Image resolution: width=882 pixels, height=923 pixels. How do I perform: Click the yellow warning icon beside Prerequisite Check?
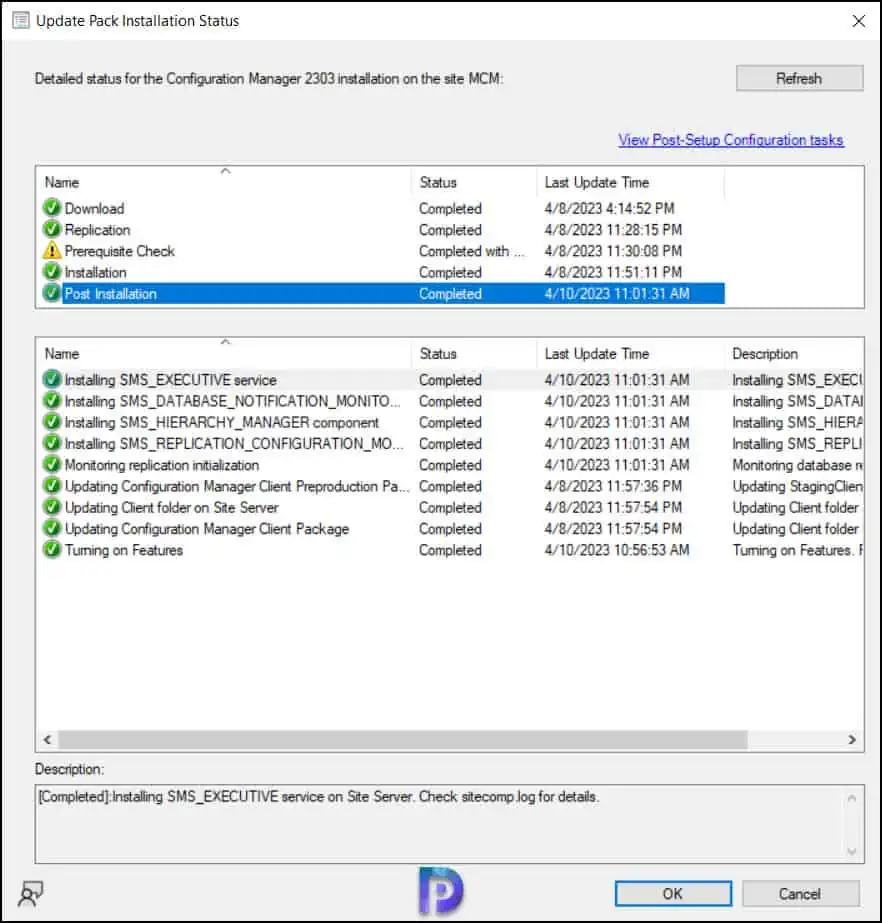click(x=52, y=250)
